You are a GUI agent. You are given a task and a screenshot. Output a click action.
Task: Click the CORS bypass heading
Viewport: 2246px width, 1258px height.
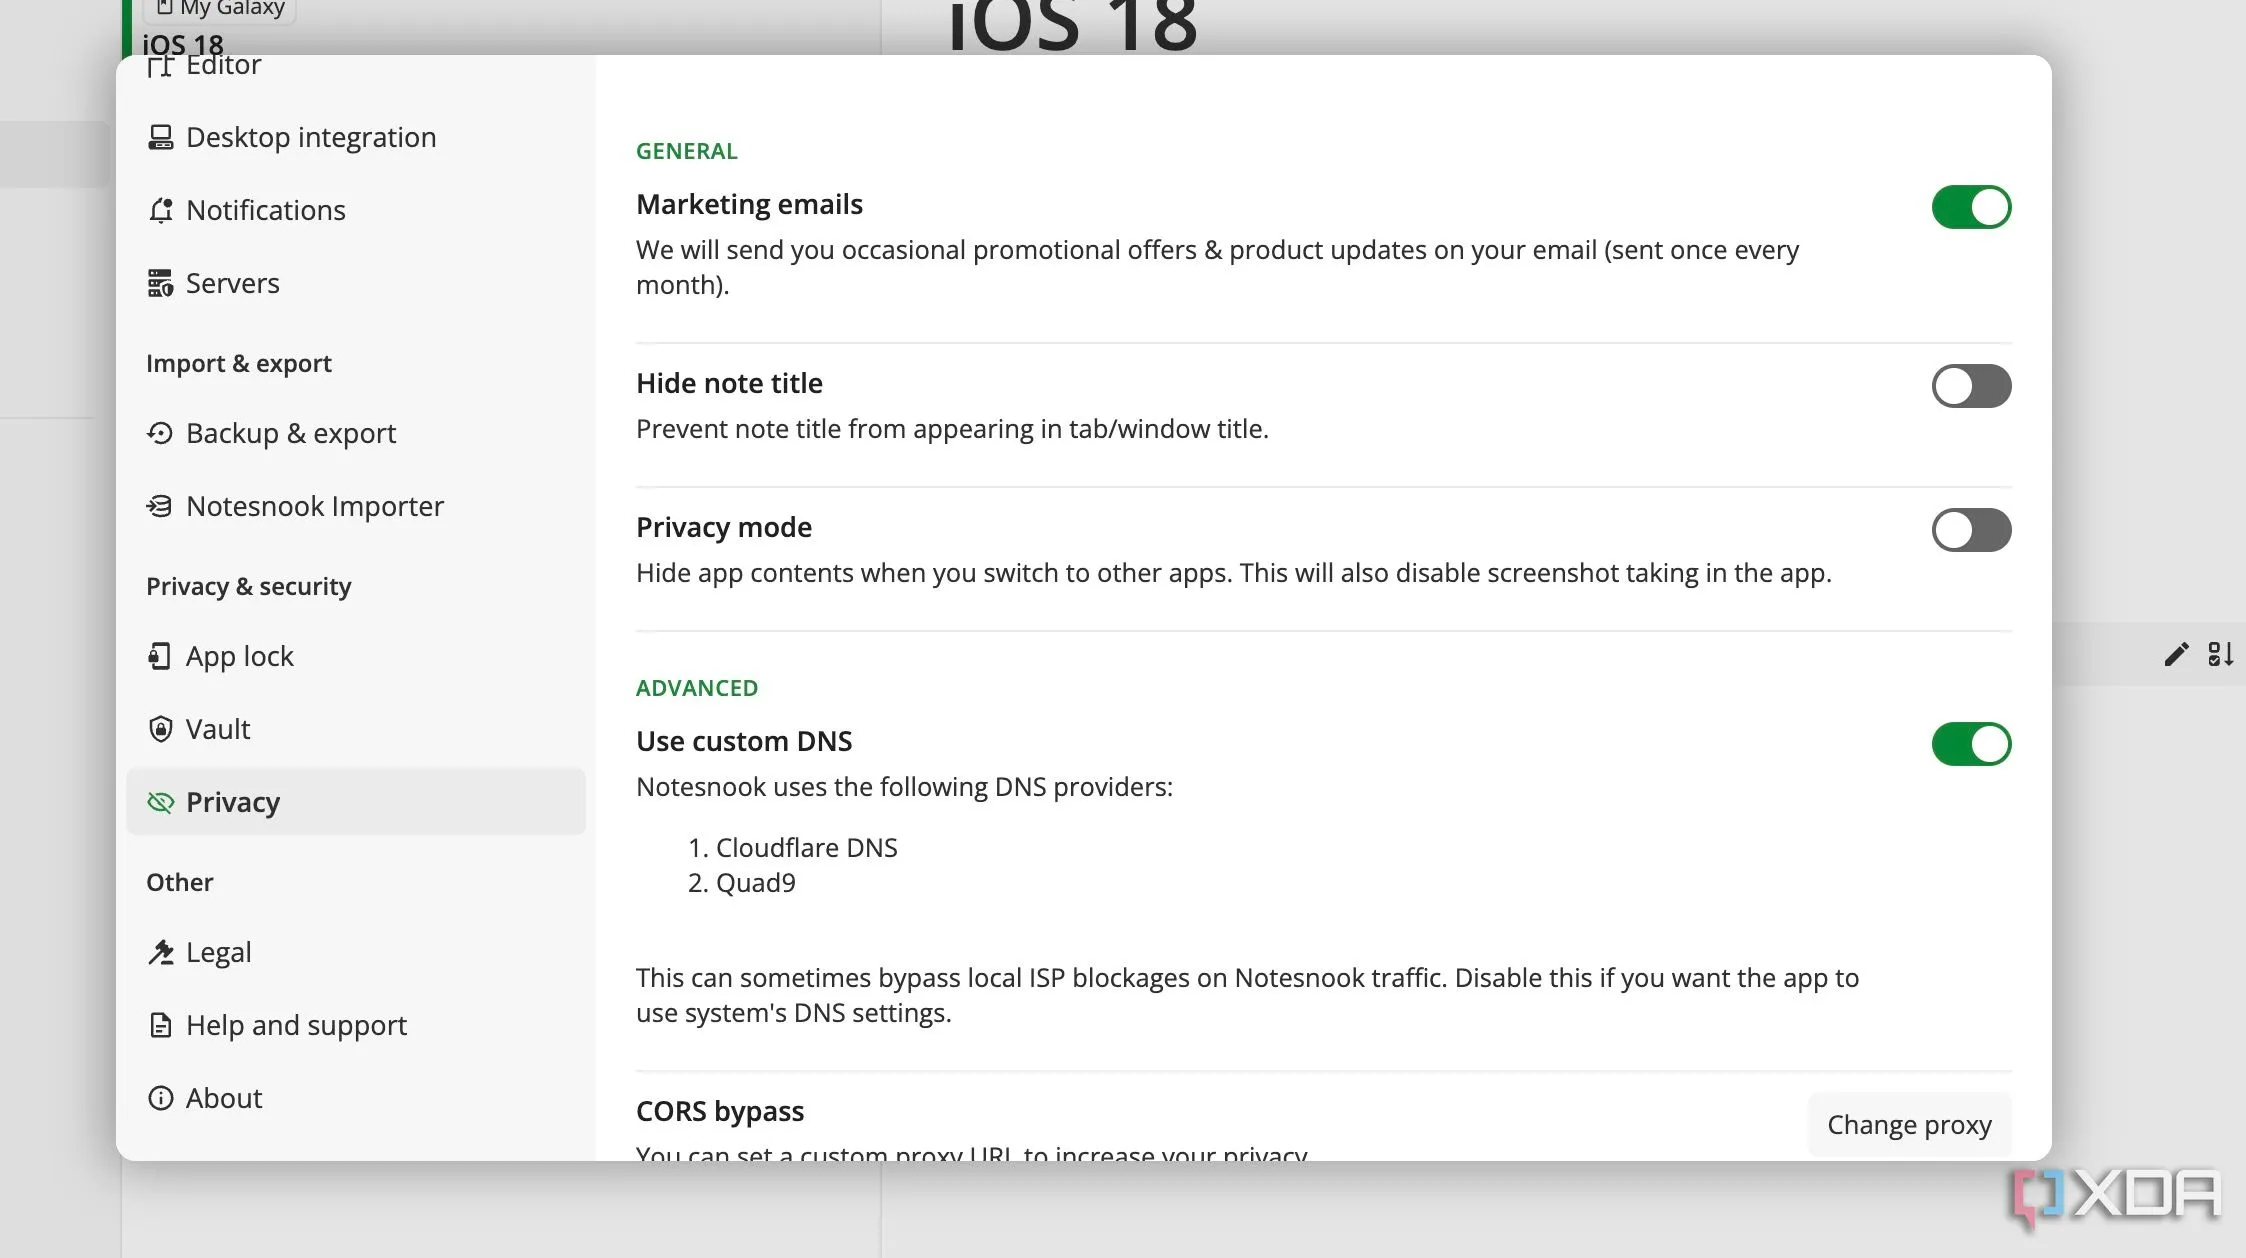[720, 1111]
